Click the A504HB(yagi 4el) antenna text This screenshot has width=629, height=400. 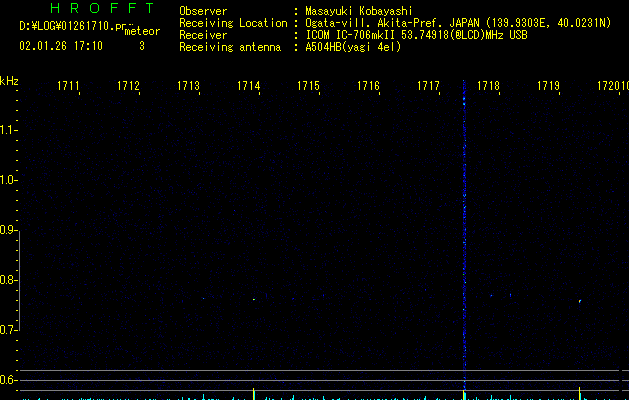[353, 47]
